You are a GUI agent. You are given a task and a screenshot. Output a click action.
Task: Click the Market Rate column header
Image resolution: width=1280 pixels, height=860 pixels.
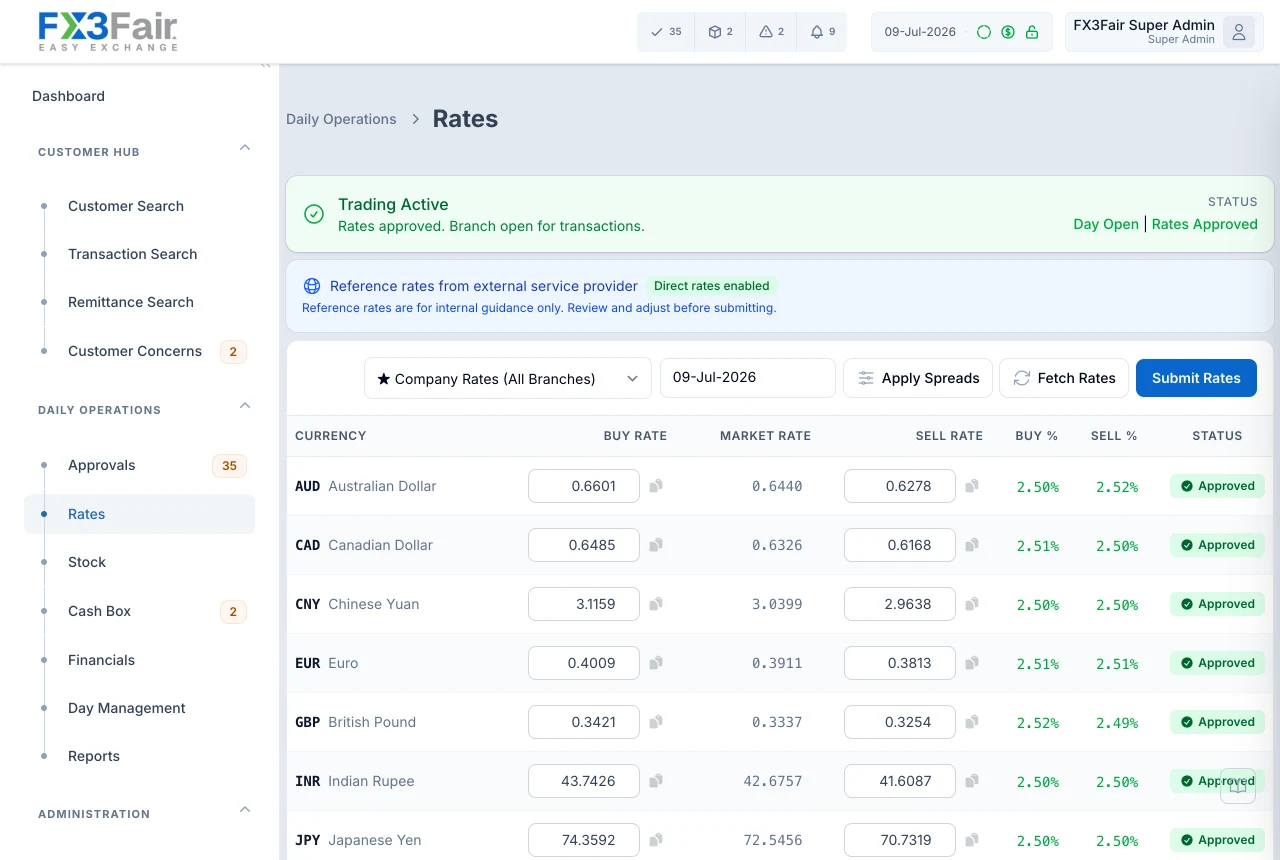765,436
